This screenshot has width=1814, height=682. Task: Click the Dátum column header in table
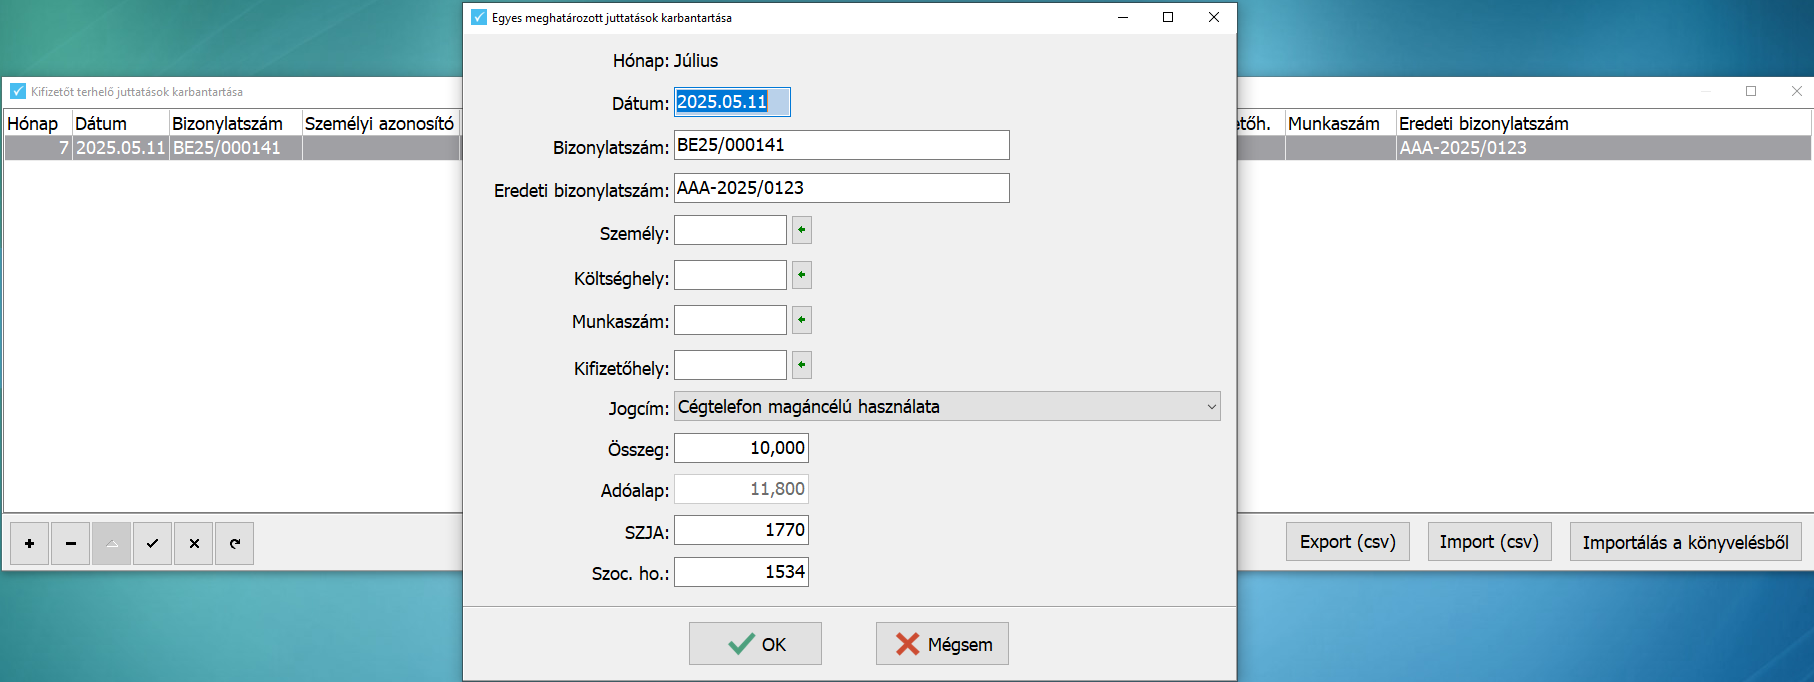pos(120,123)
